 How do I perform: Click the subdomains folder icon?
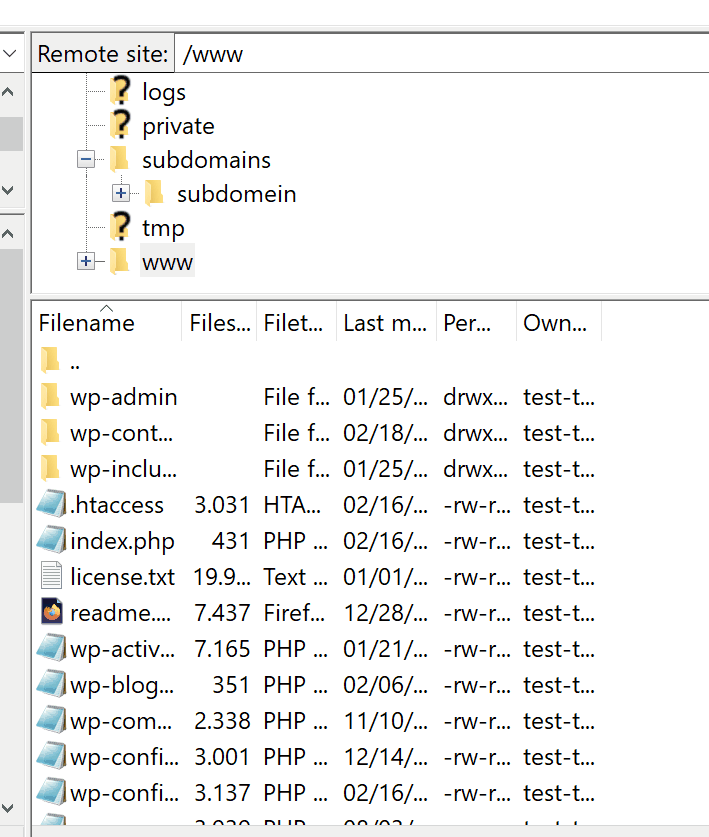(120, 159)
